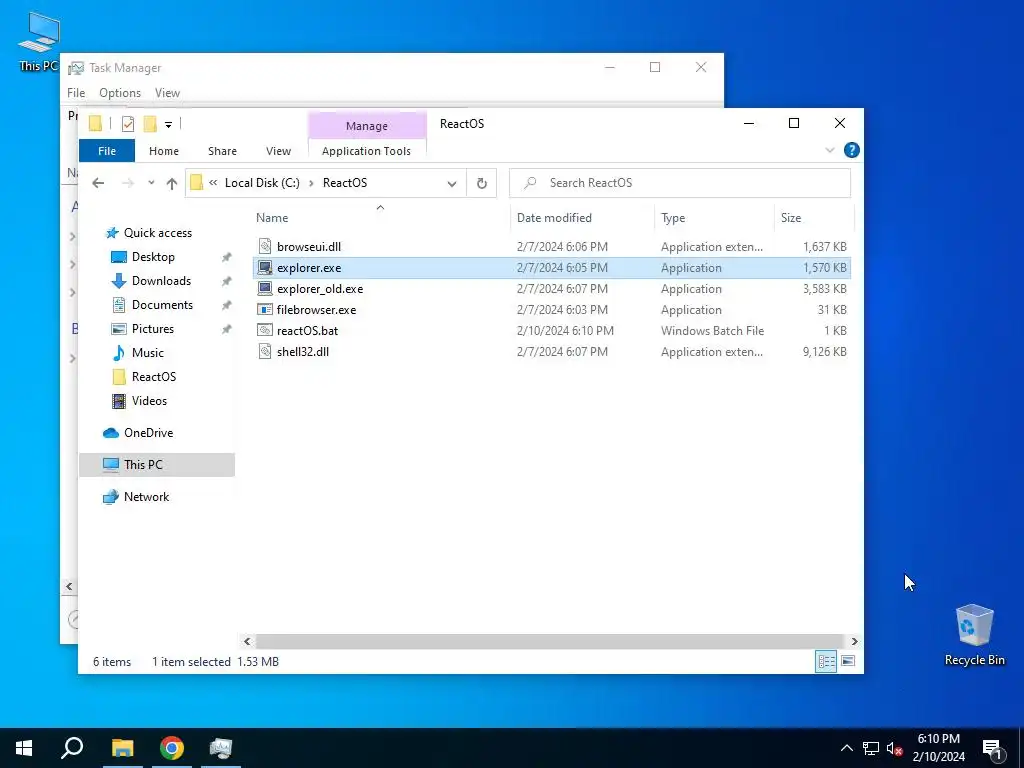Image resolution: width=1024 pixels, height=768 pixels.
Task: Select the shell32.dll file icon
Action: coord(264,351)
